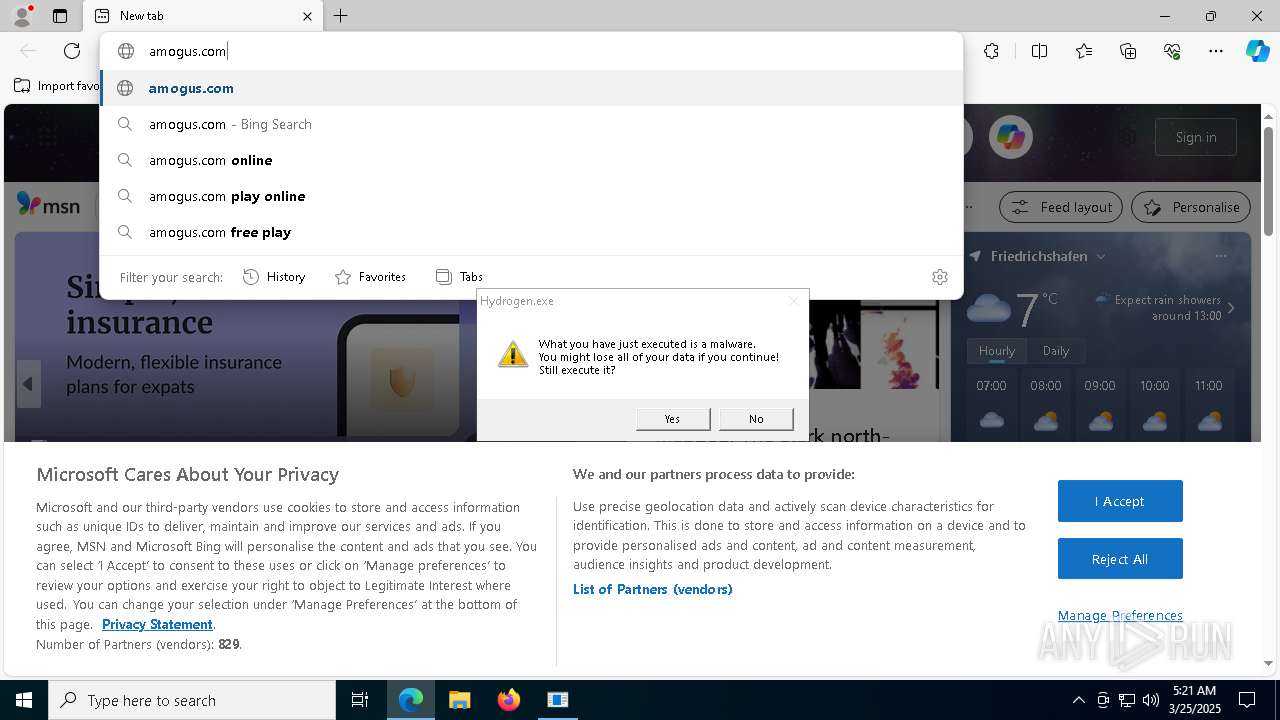Open File Explorer from taskbar
Screen dimensions: 1280x720
[459, 700]
